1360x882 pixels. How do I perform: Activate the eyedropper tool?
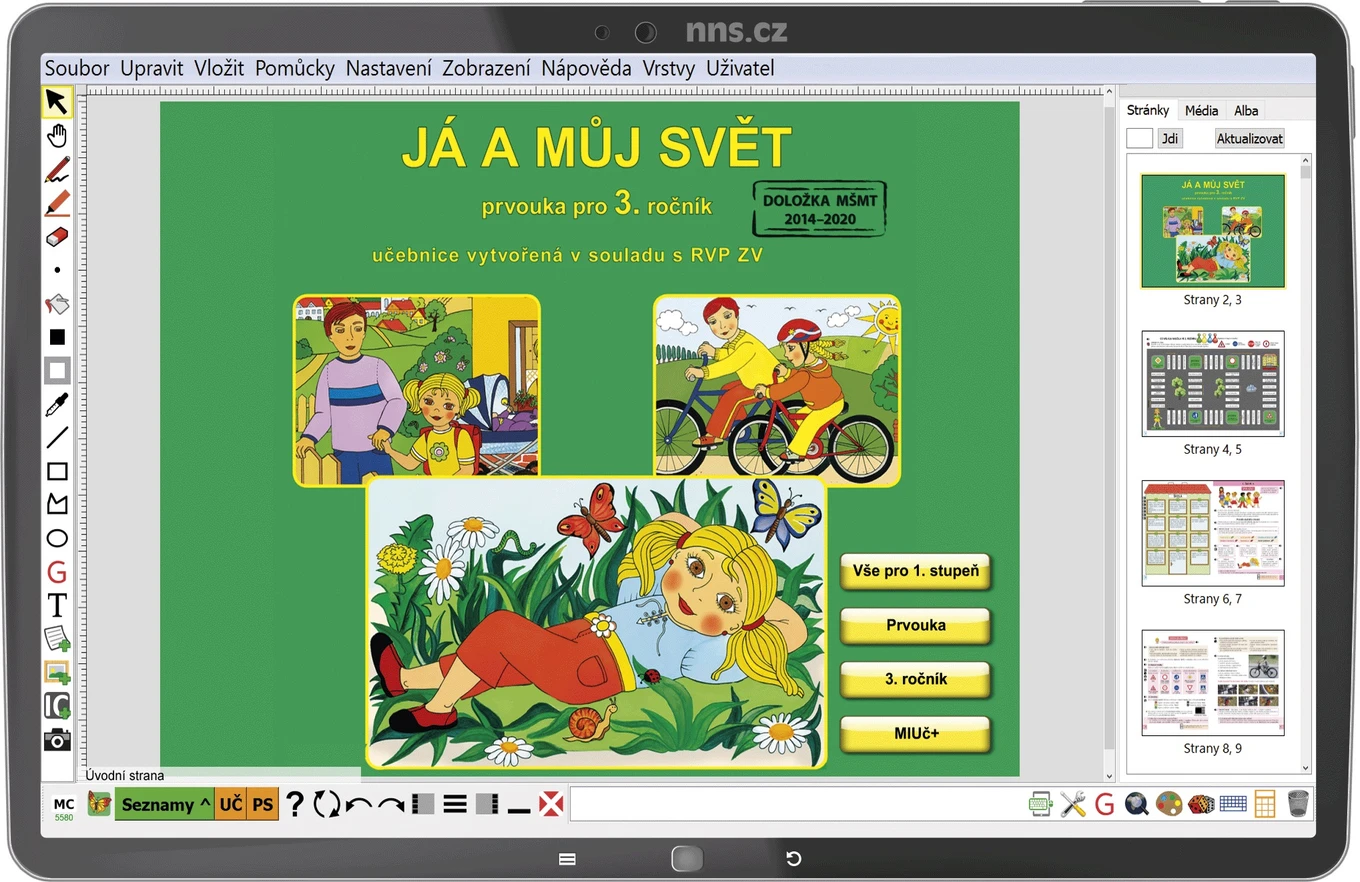(x=57, y=404)
